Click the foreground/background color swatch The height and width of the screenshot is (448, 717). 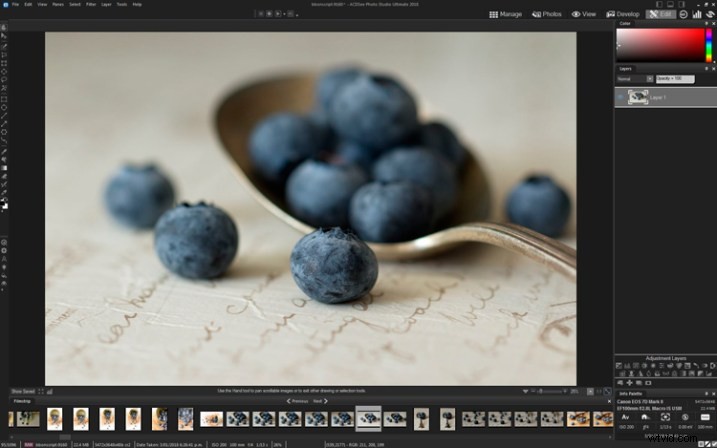(4, 204)
